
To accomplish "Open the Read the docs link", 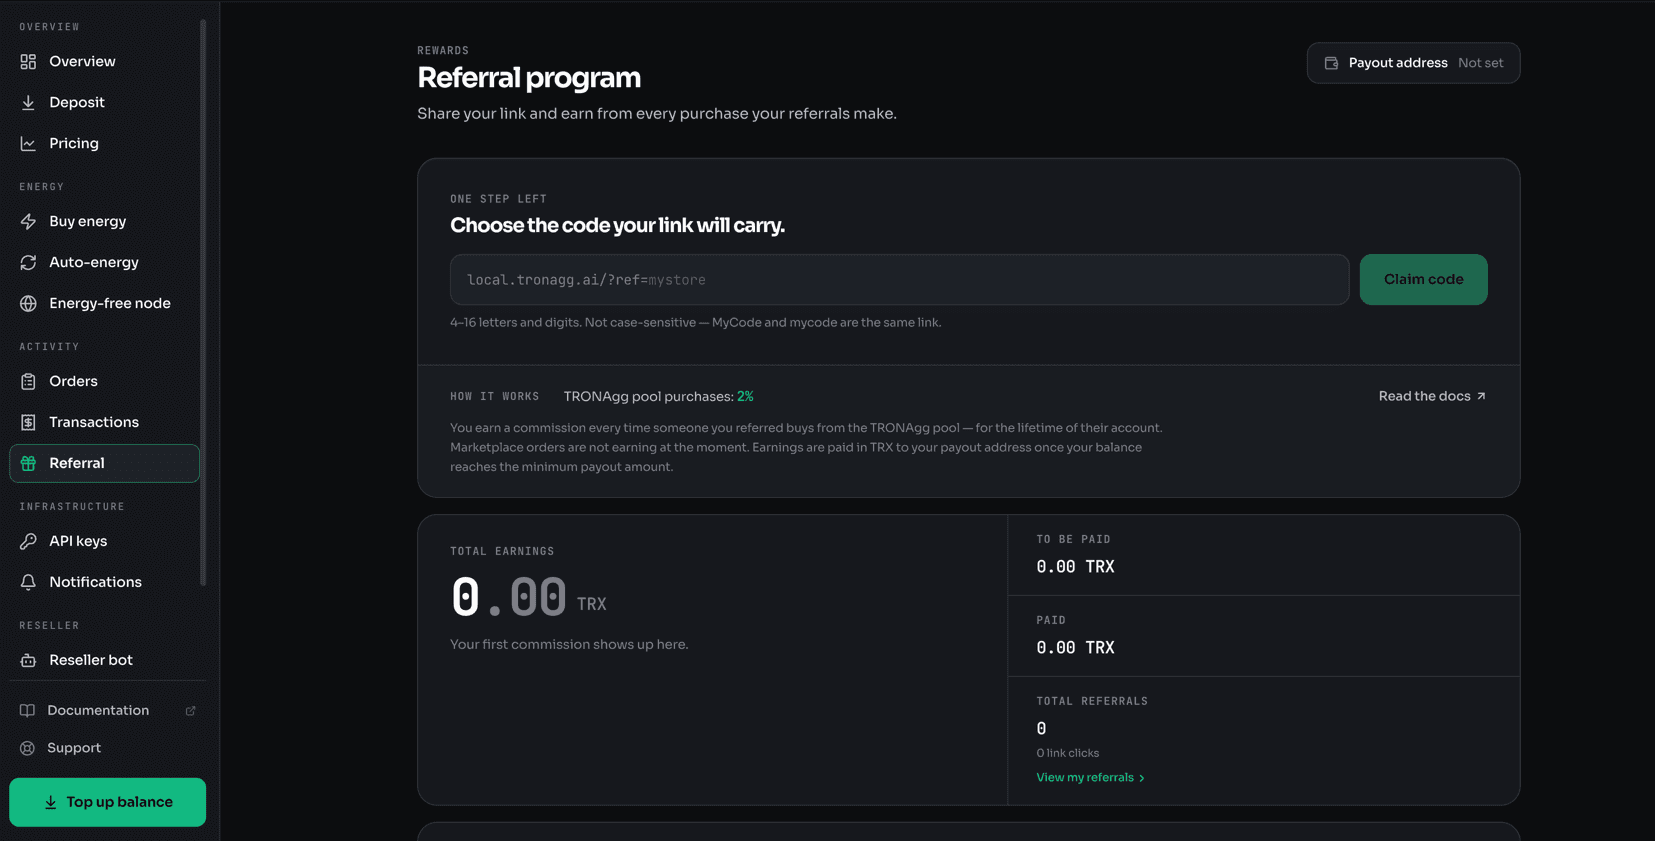I will click(1432, 396).
